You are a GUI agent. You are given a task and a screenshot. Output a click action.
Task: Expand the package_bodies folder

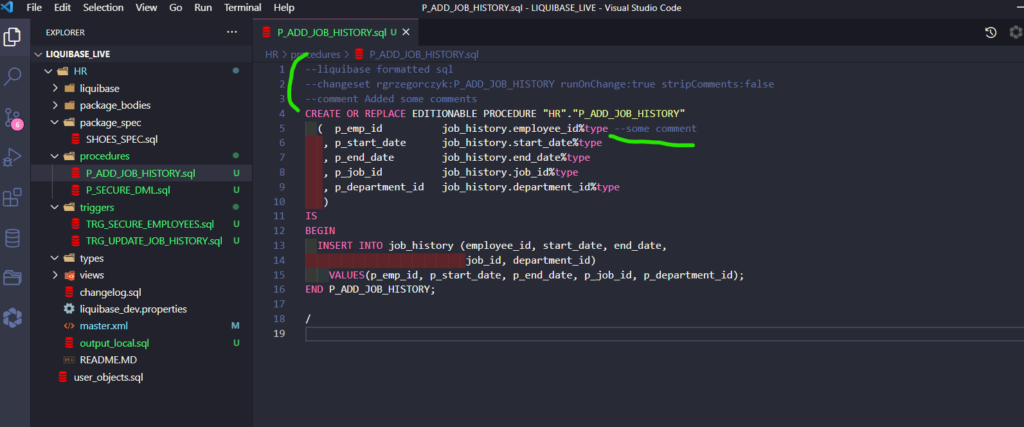[x=142, y=105]
